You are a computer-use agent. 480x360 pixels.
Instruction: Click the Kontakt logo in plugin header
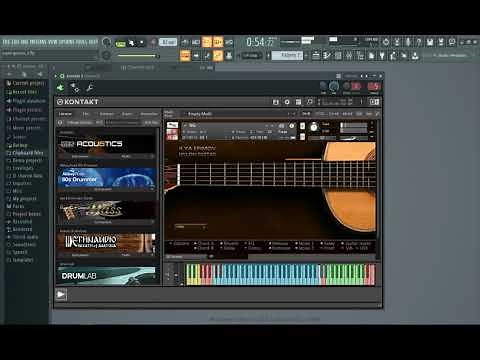pyautogui.click(x=78, y=102)
